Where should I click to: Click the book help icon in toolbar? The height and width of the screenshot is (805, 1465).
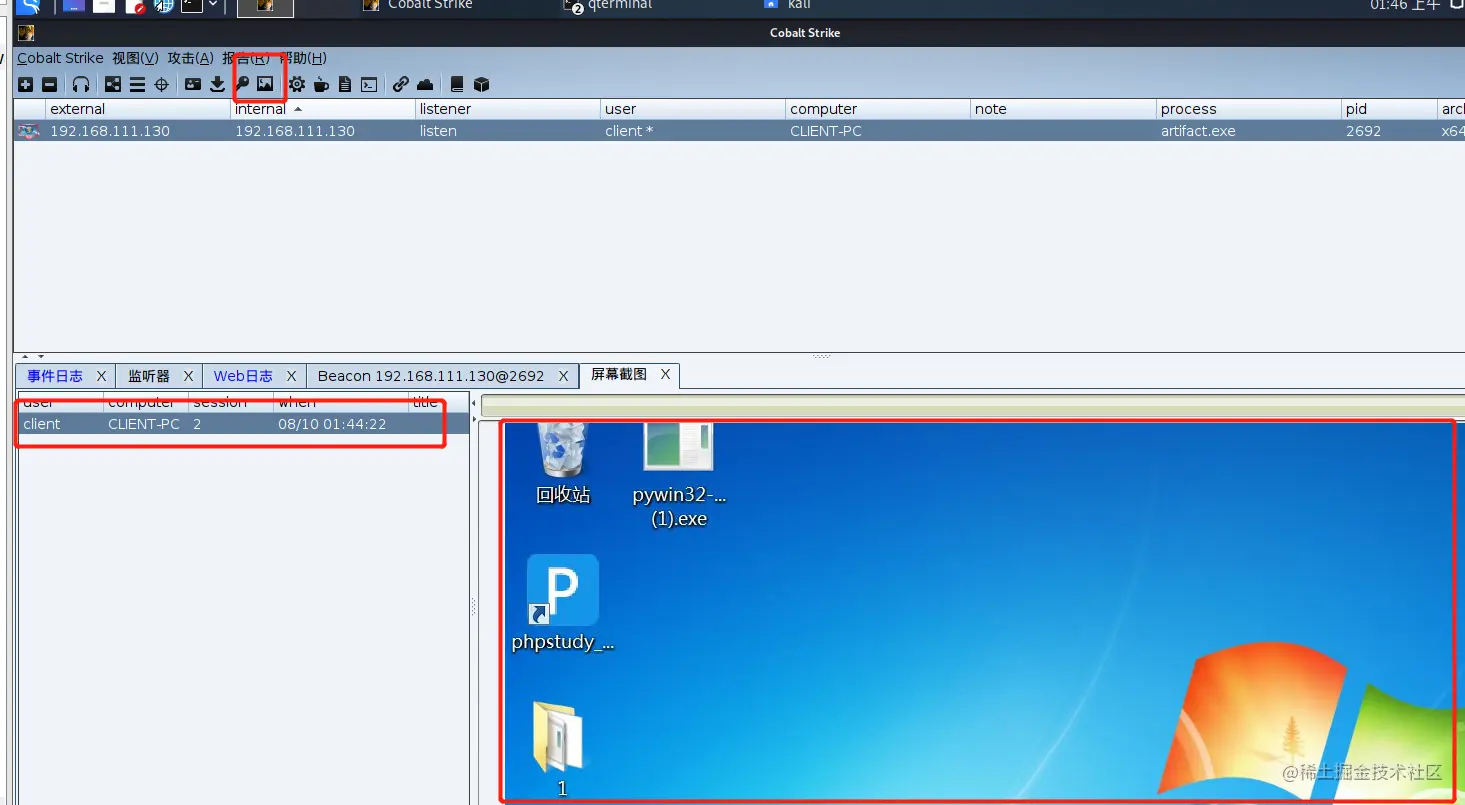tap(457, 84)
